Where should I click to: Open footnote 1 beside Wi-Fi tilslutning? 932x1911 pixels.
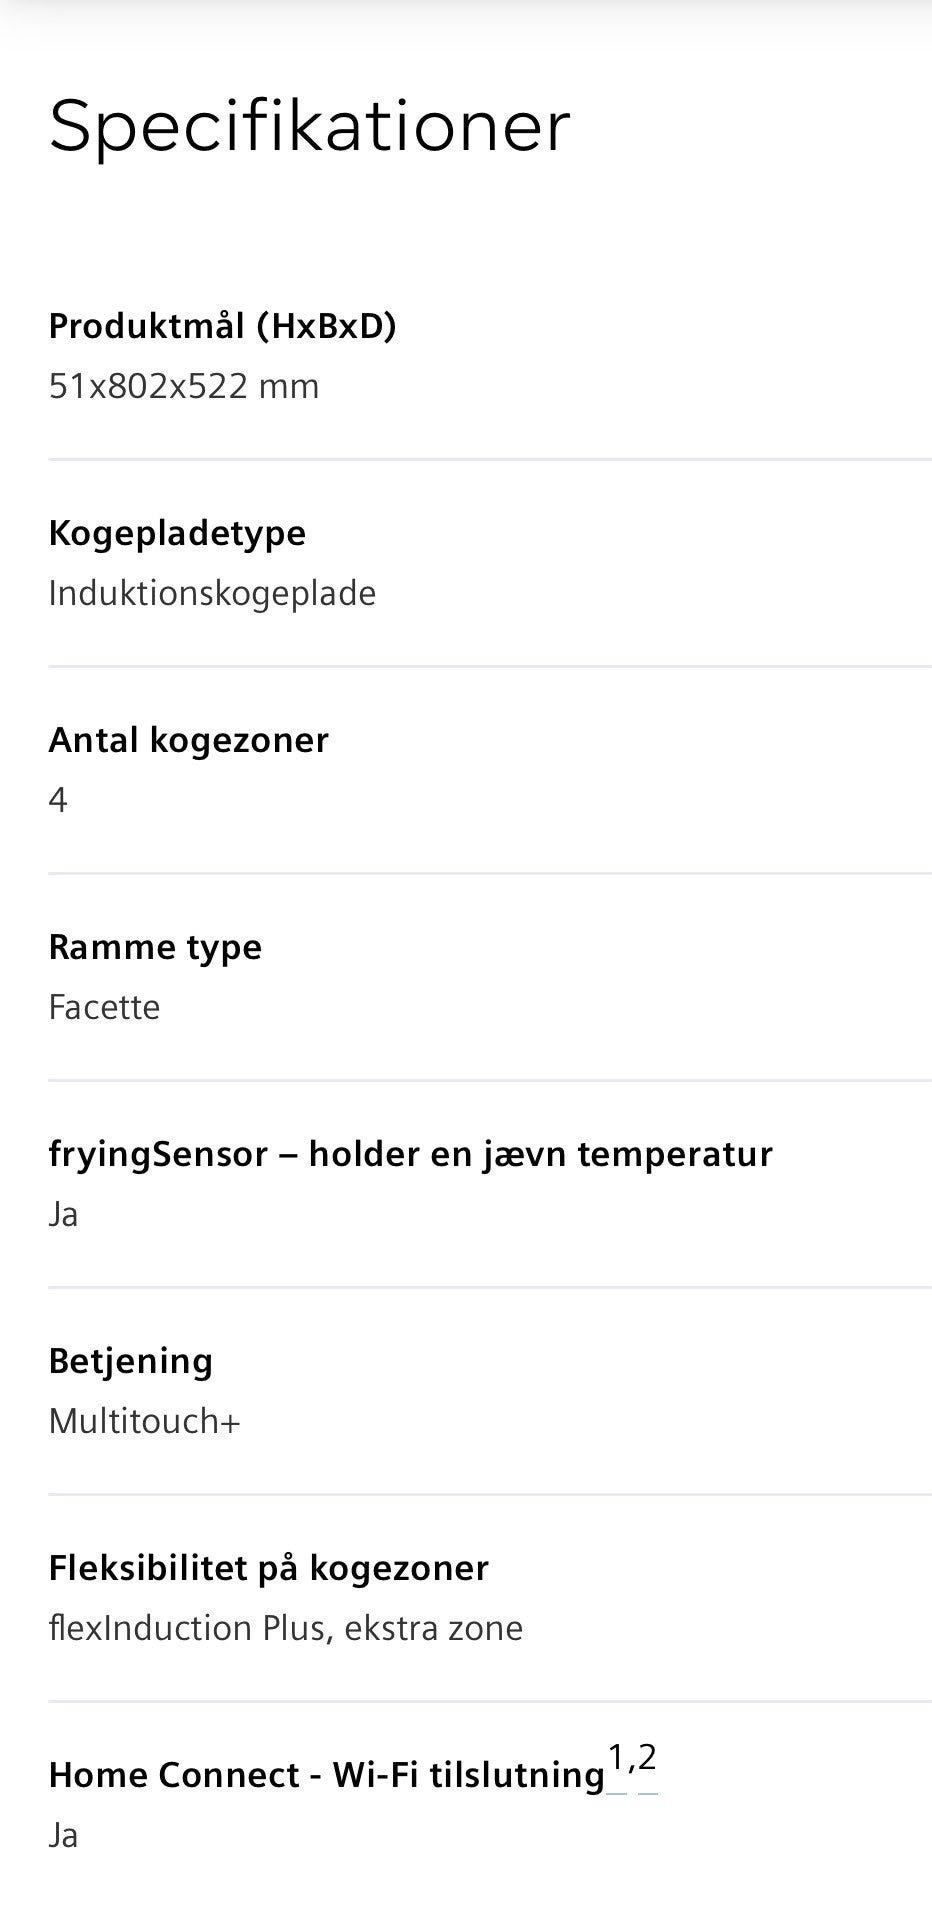click(x=616, y=1758)
